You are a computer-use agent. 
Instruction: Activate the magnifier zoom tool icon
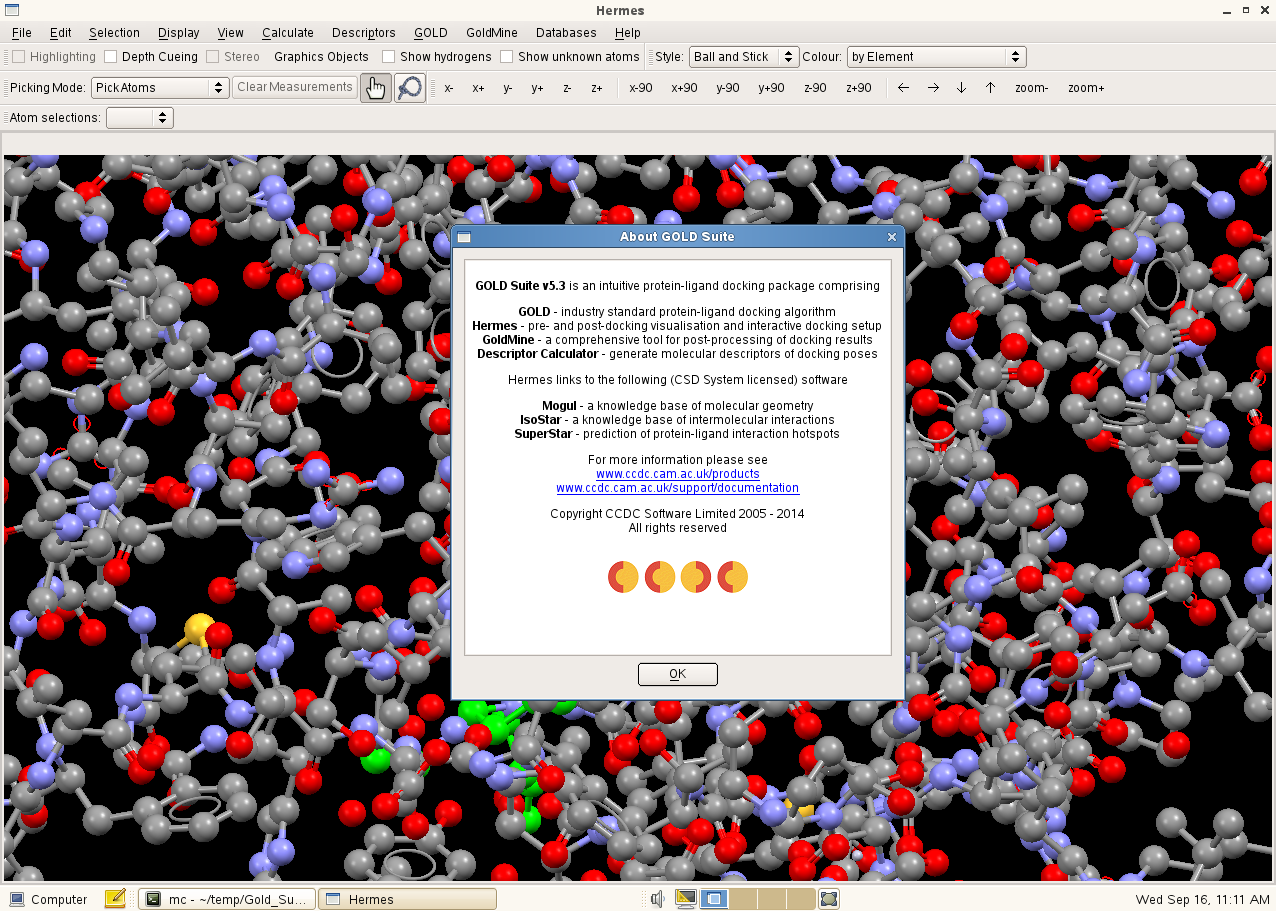click(x=409, y=88)
